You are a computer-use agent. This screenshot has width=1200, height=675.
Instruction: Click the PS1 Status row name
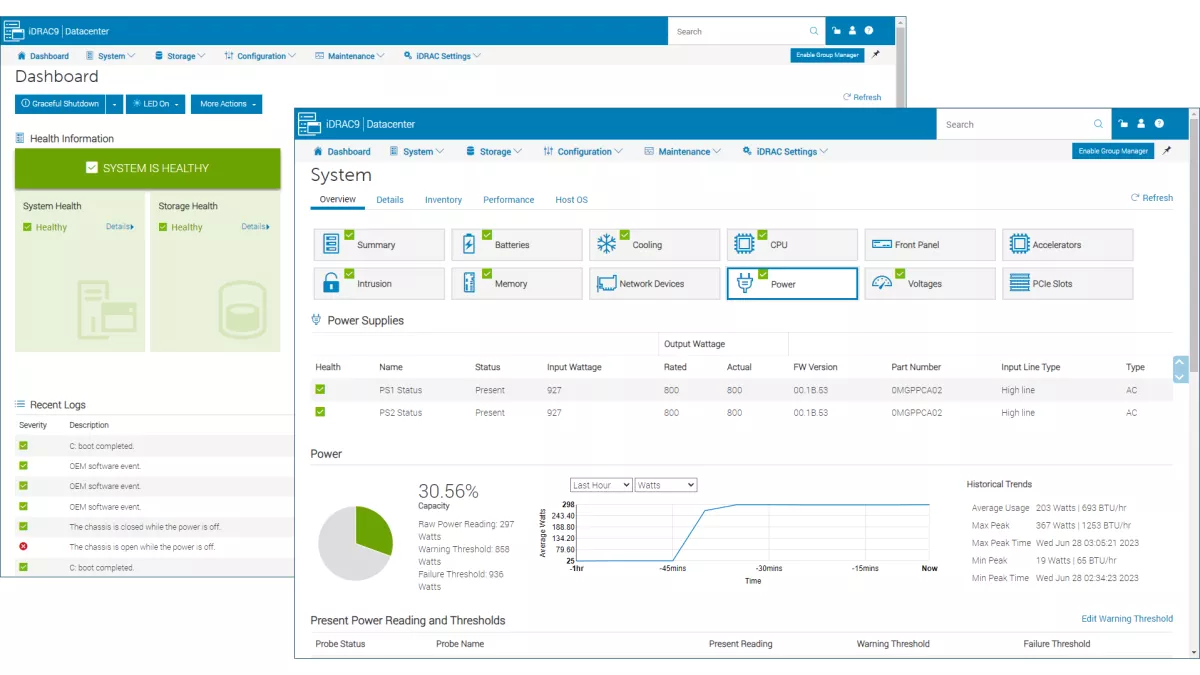click(401, 390)
